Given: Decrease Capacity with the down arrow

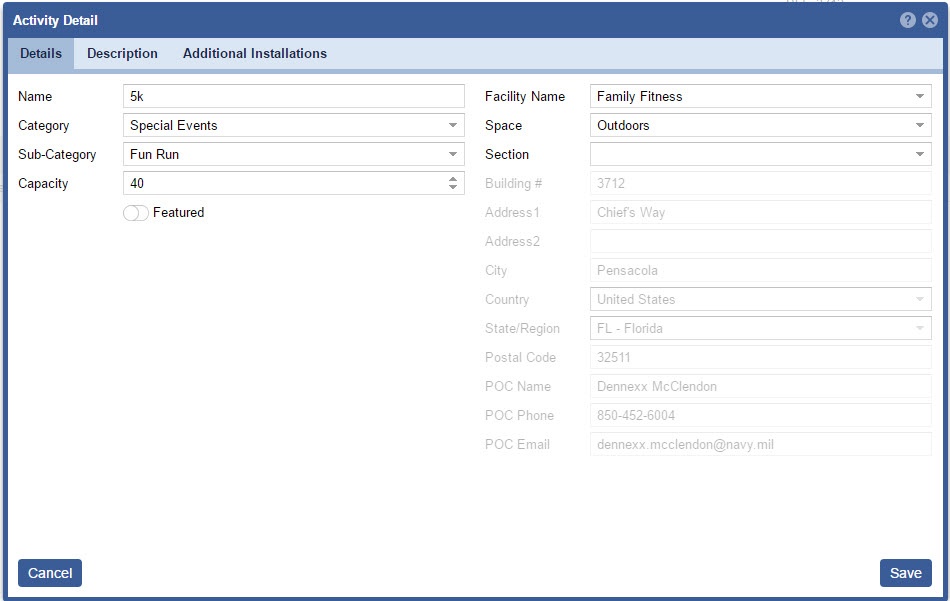Looking at the screenshot, I should pyautogui.click(x=453, y=188).
